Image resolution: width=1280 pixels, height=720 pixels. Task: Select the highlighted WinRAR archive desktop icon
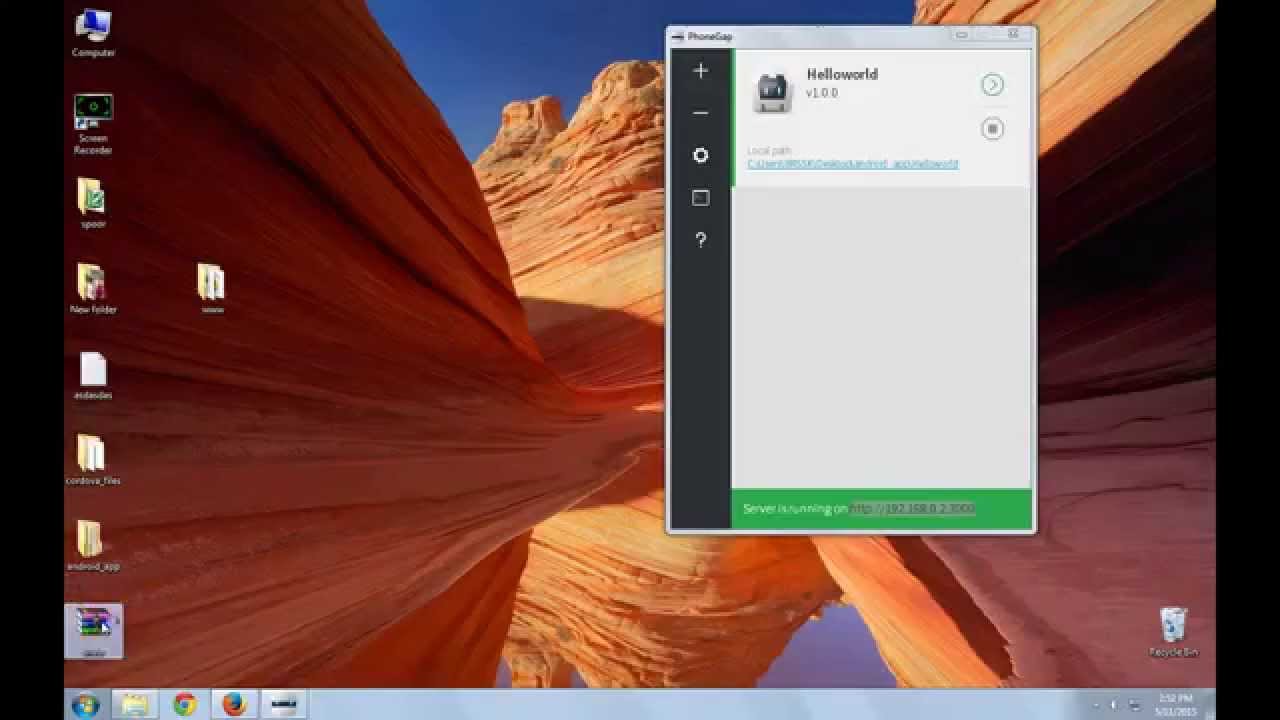coord(94,631)
